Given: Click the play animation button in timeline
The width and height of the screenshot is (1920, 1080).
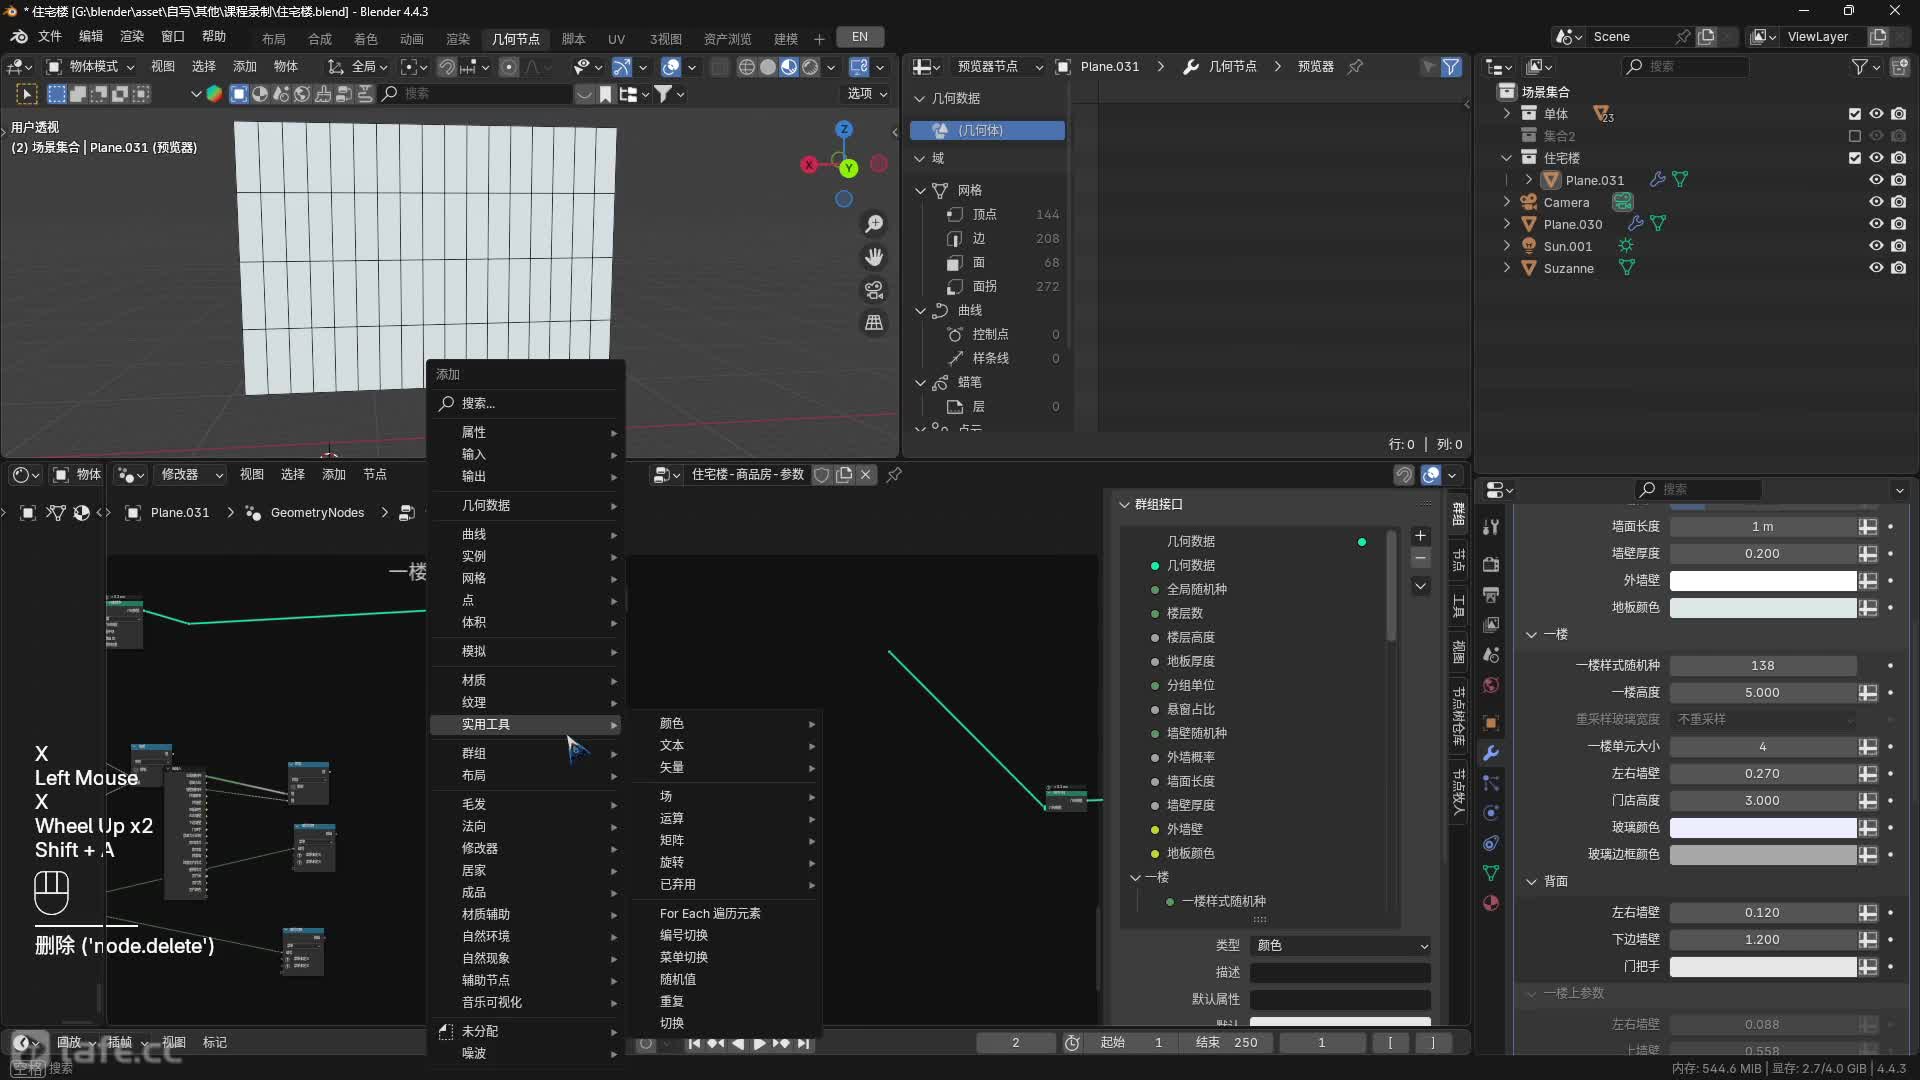Looking at the screenshot, I should [x=759, y=1043].
